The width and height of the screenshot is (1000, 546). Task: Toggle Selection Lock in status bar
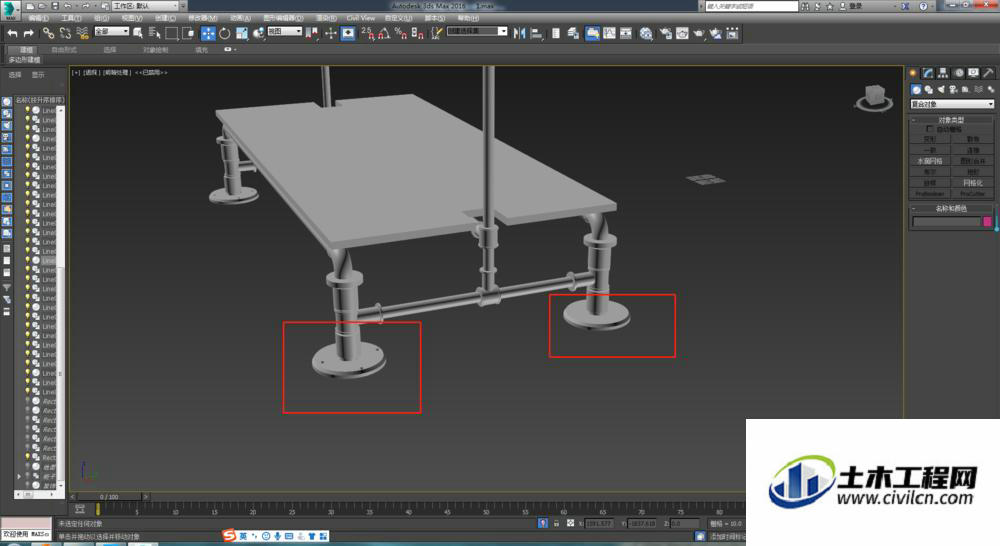click(556, 523)
